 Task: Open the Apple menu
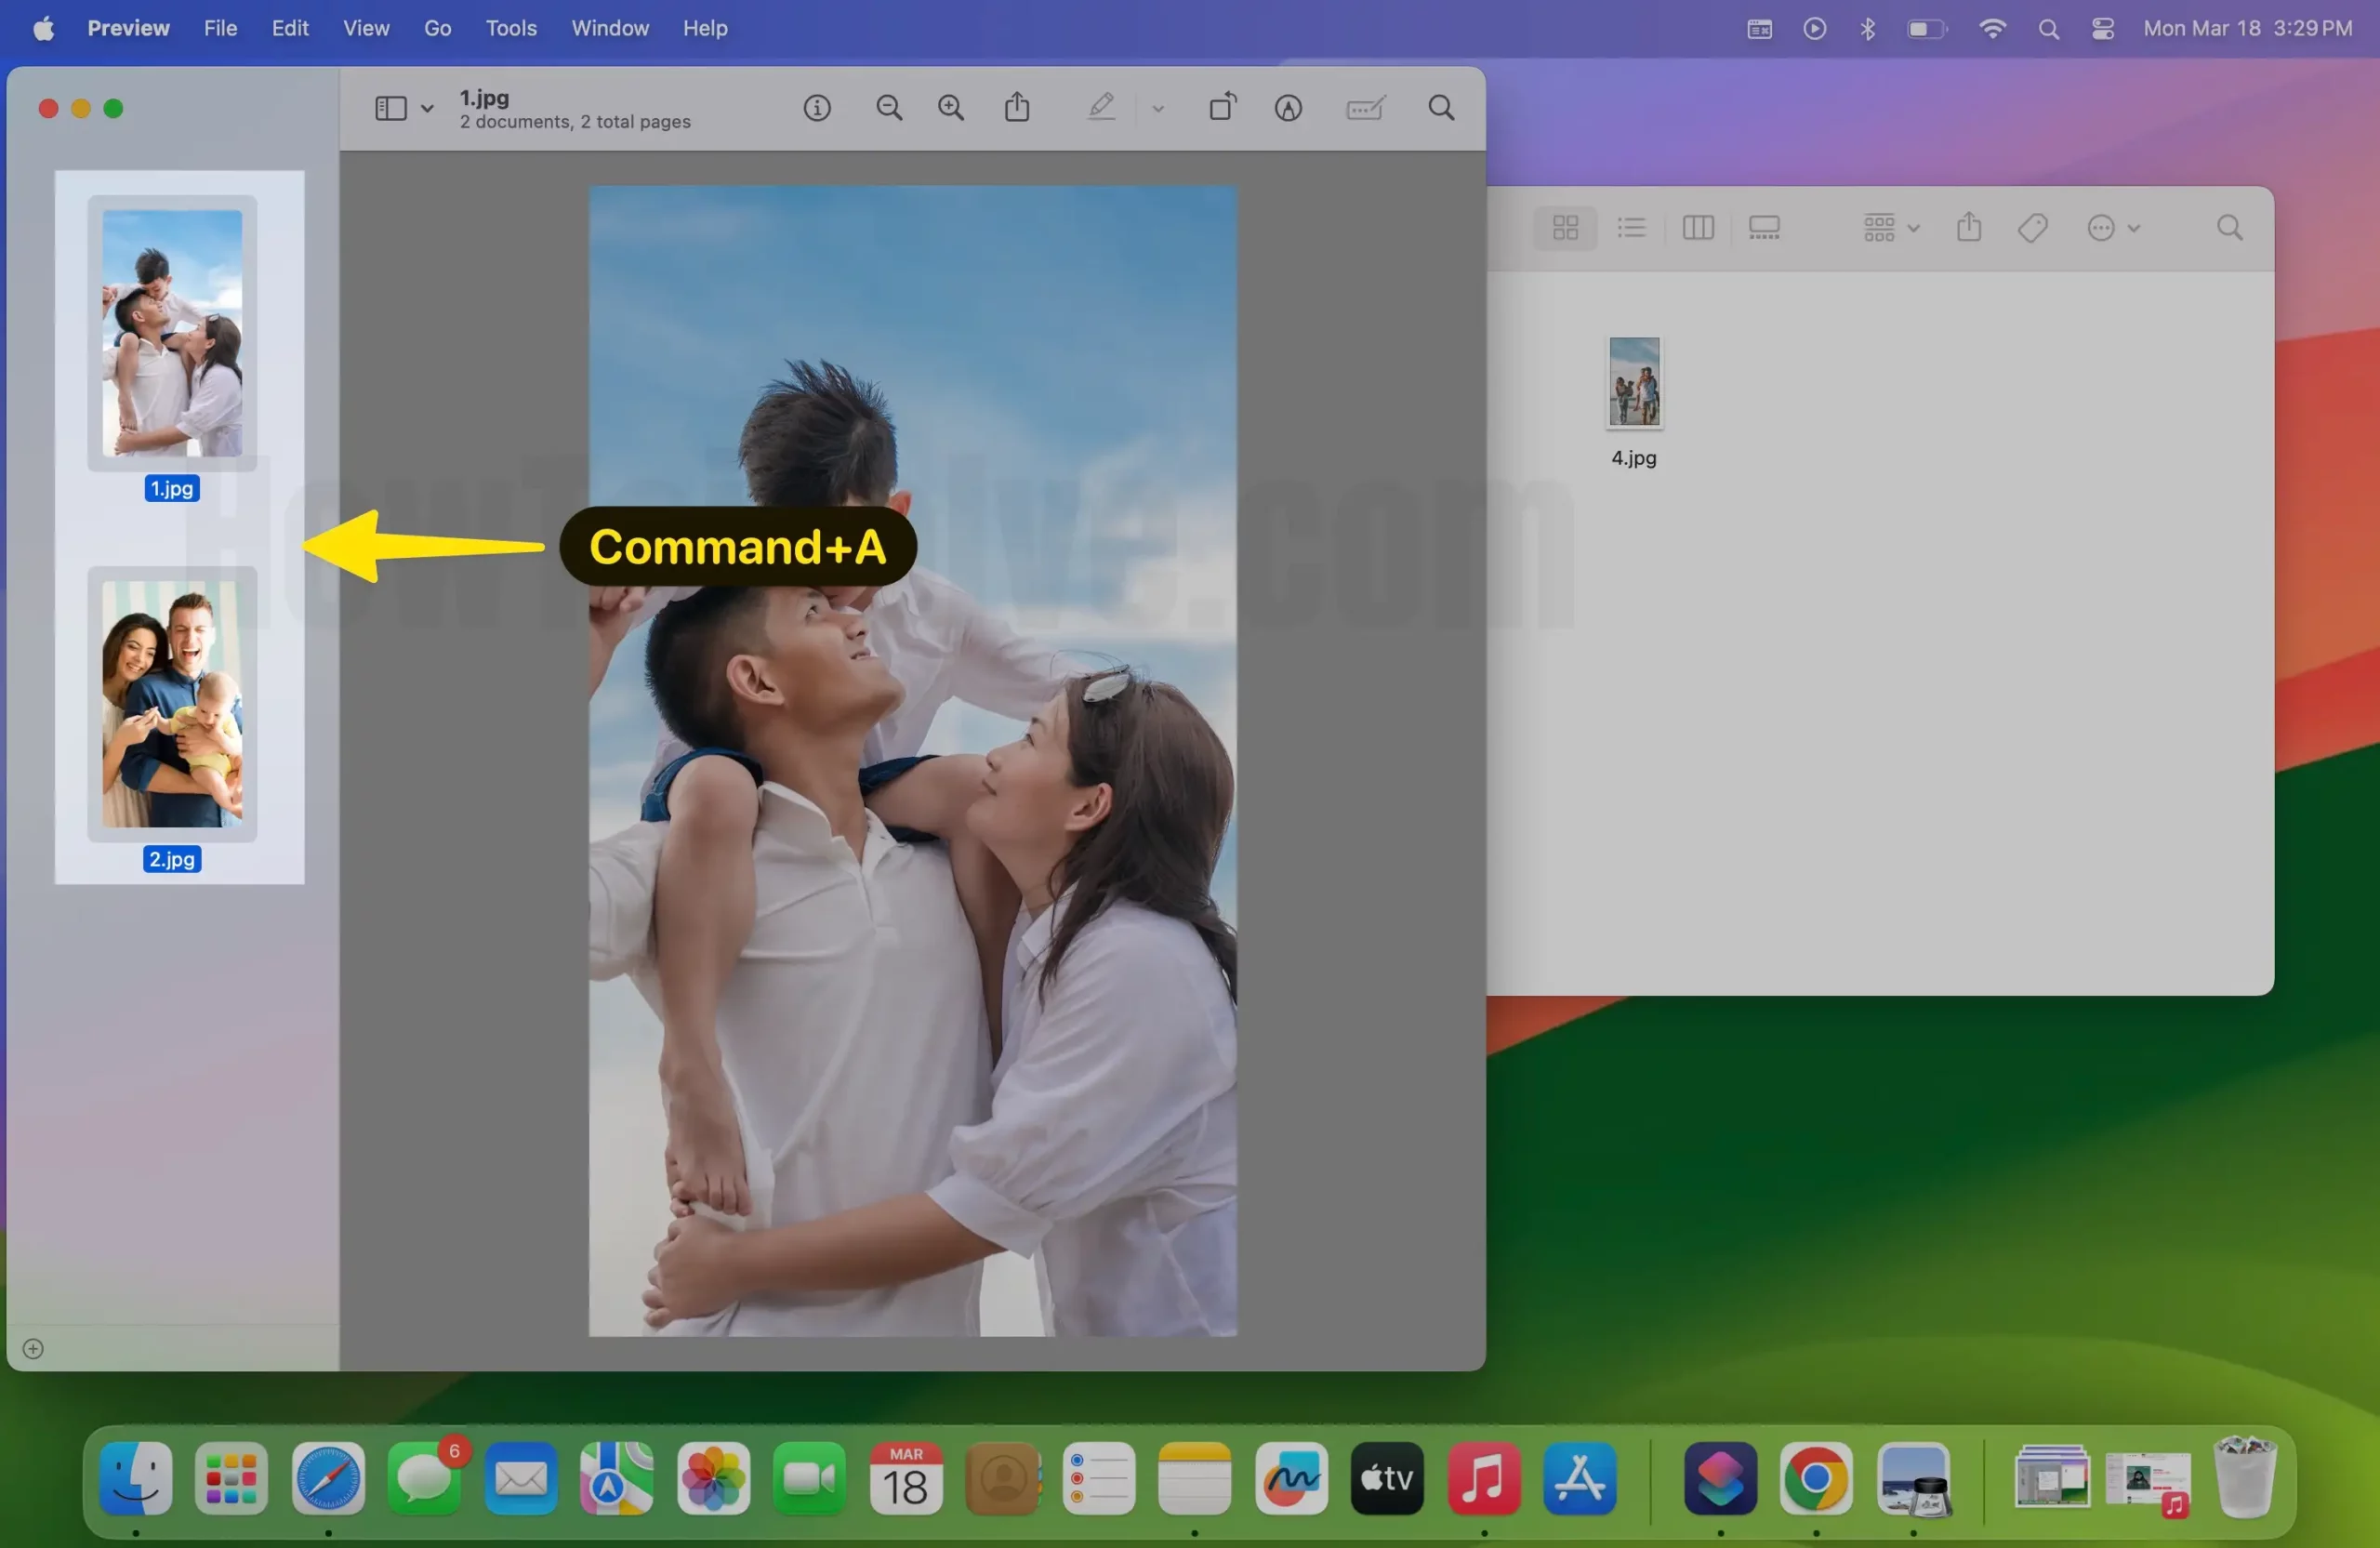point(43,28)
